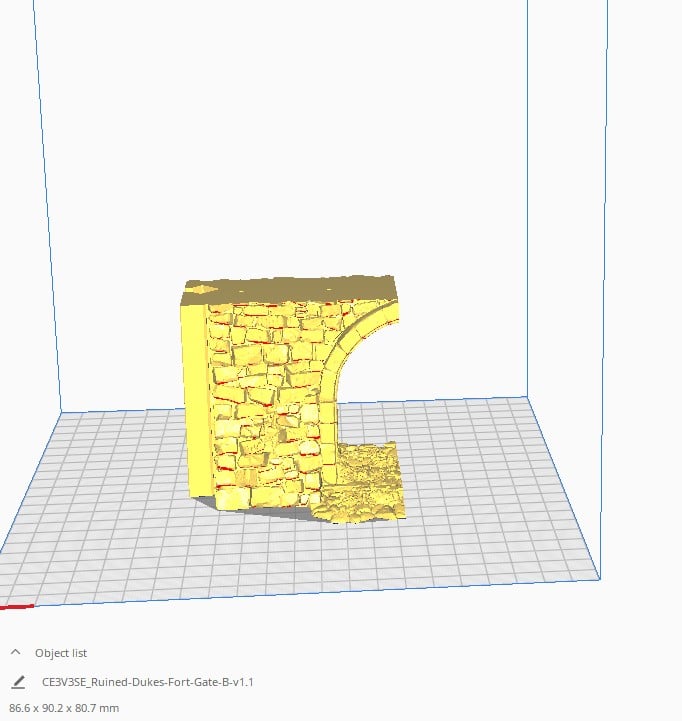
Task: Click the front-right corner of the build plate
Action: coord(598,578)
